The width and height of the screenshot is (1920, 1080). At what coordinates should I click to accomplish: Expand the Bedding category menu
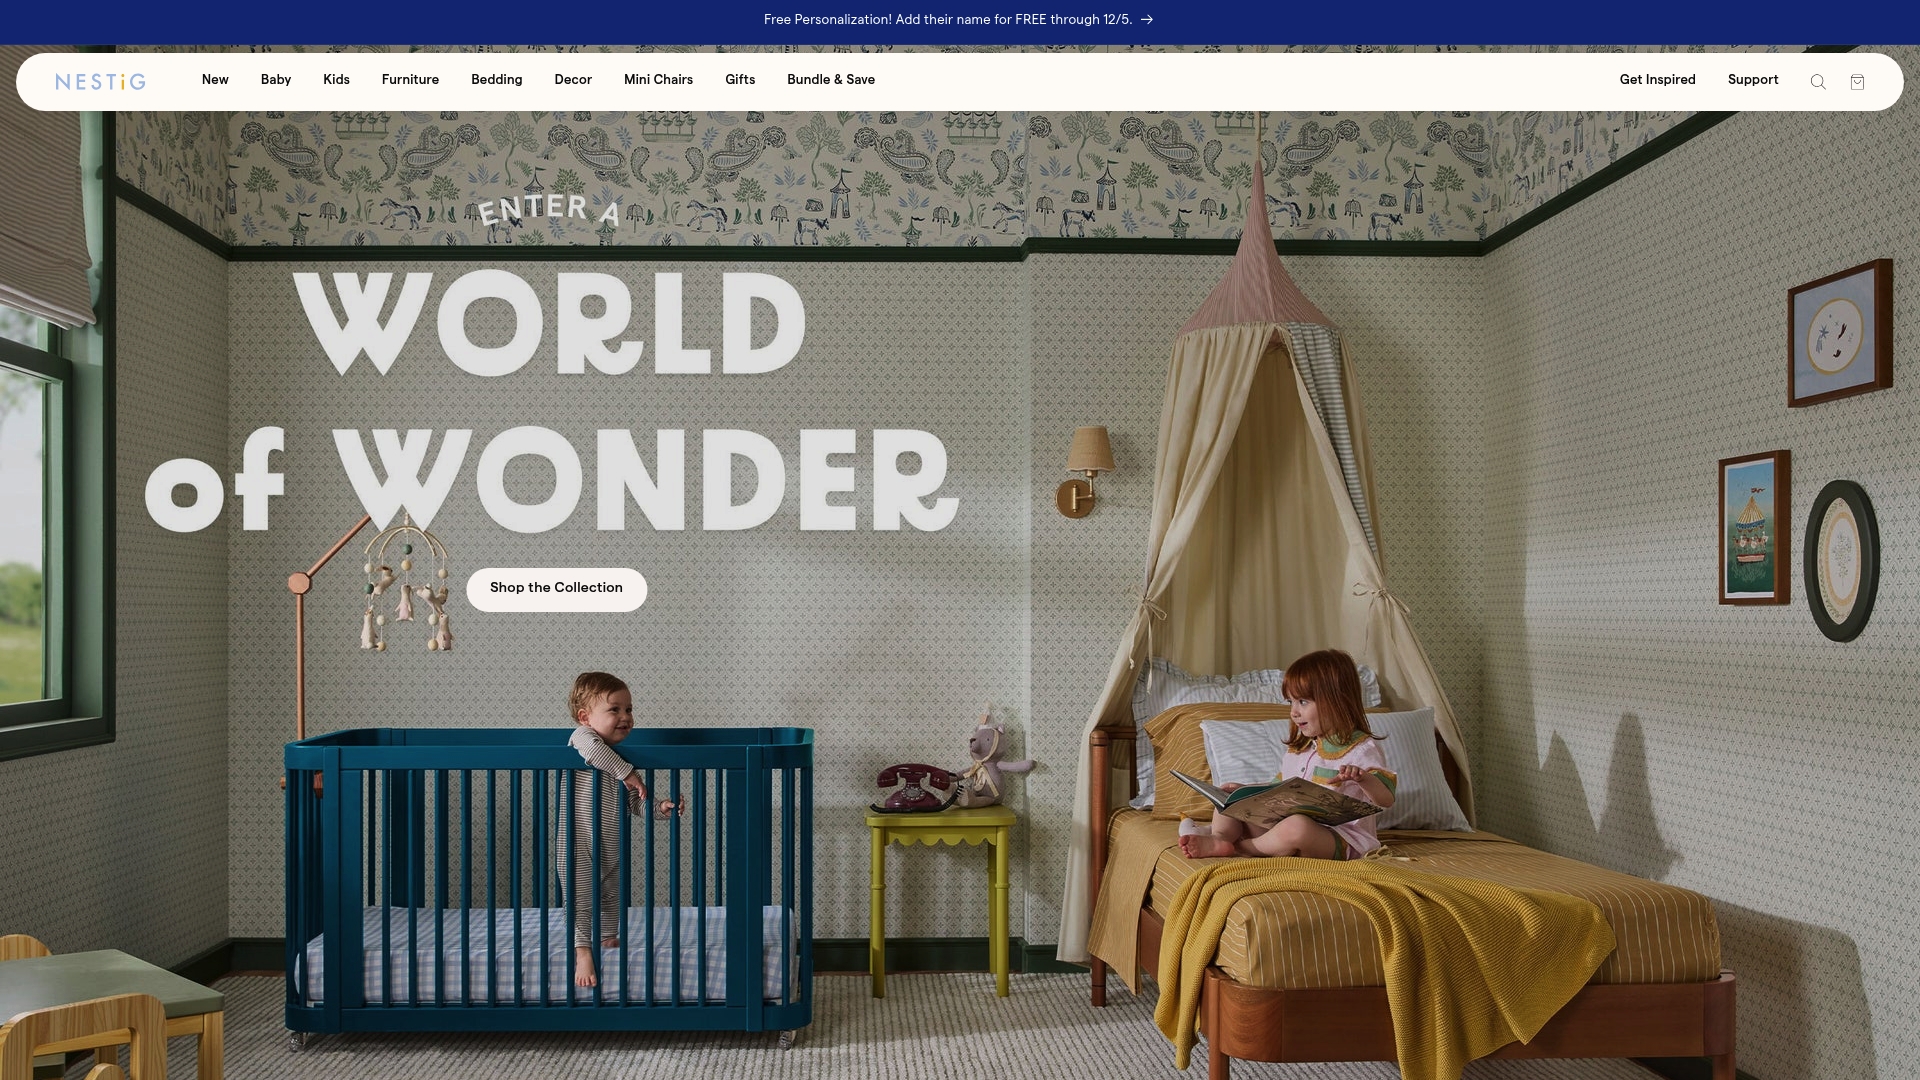click(x=496, y=81)
